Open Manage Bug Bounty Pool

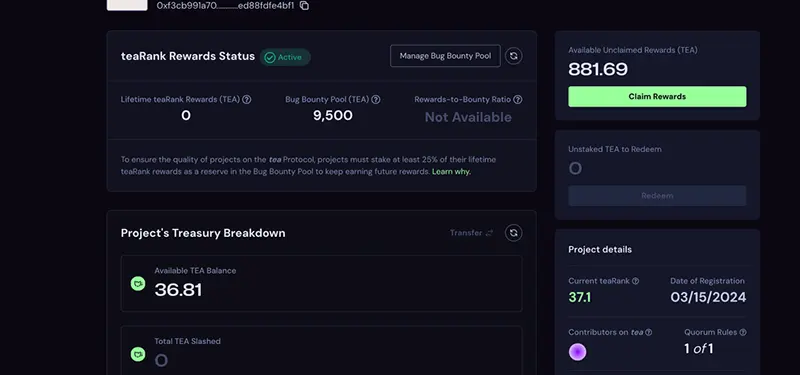(445, 56)
